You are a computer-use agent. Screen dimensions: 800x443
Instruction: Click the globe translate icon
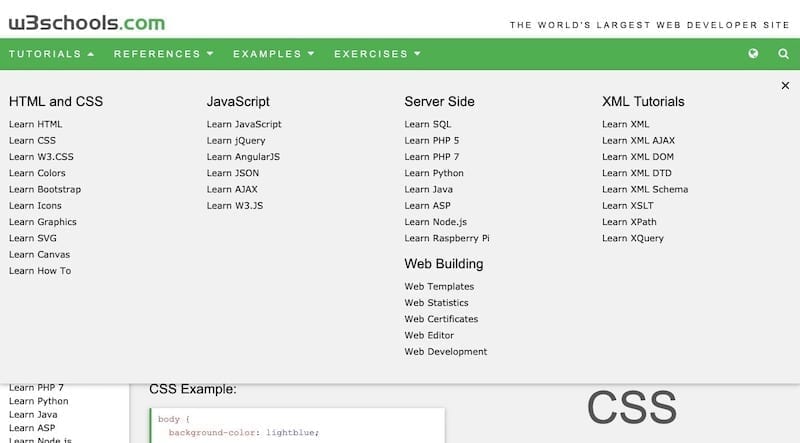coord(753,54)
